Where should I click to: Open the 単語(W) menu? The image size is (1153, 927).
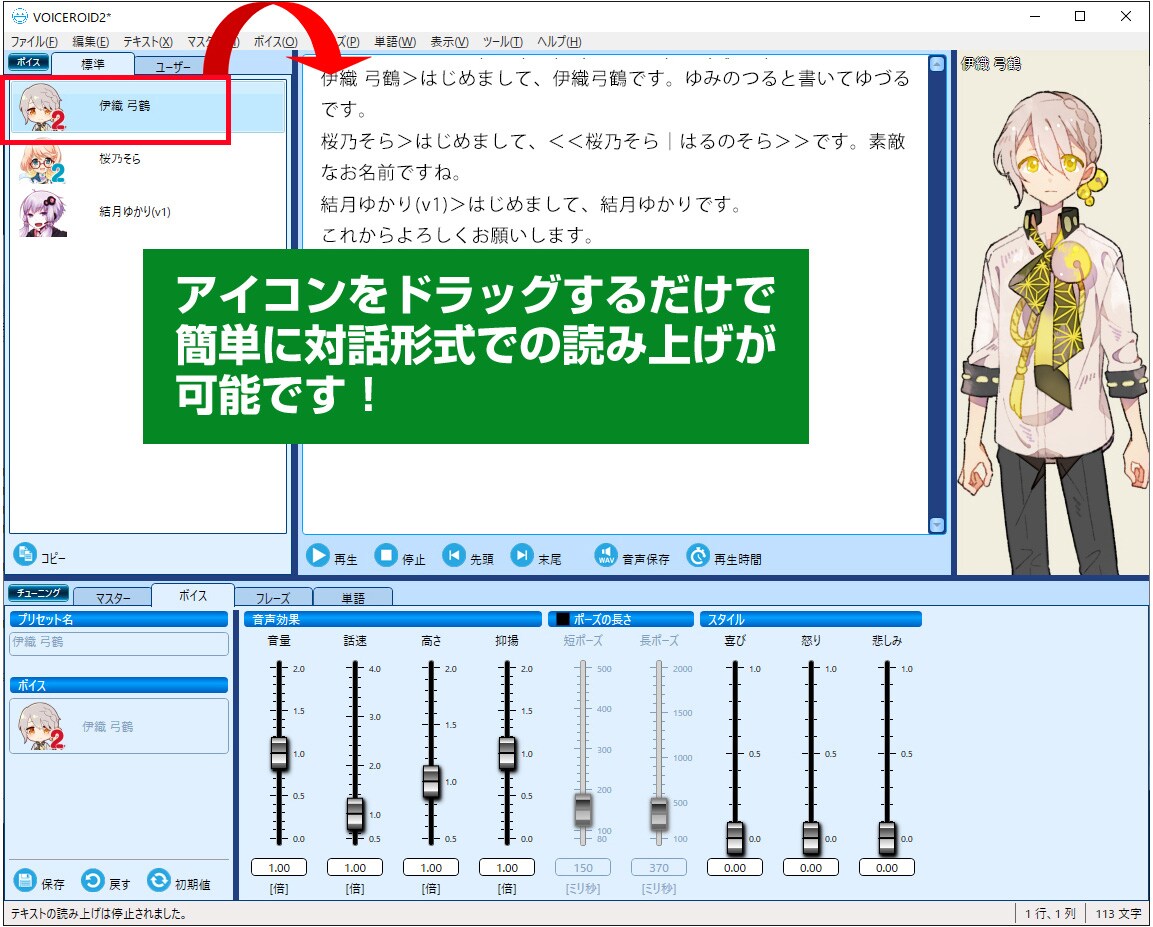[395, 42]
